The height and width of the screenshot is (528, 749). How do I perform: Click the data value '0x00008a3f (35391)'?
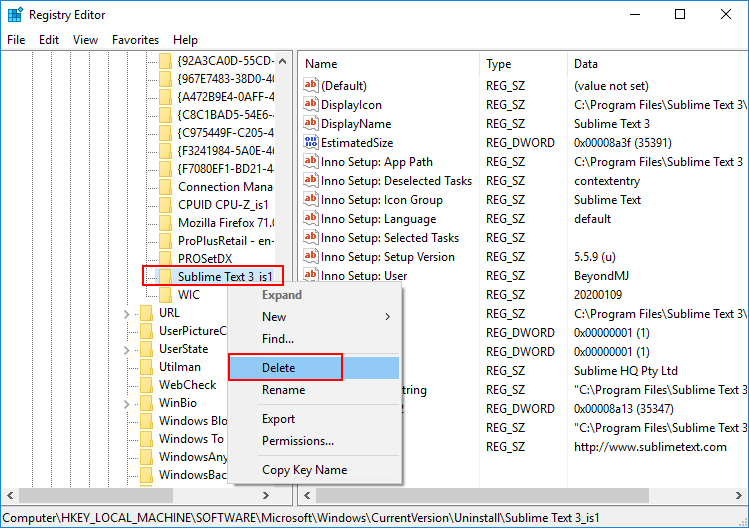(623, 142)
